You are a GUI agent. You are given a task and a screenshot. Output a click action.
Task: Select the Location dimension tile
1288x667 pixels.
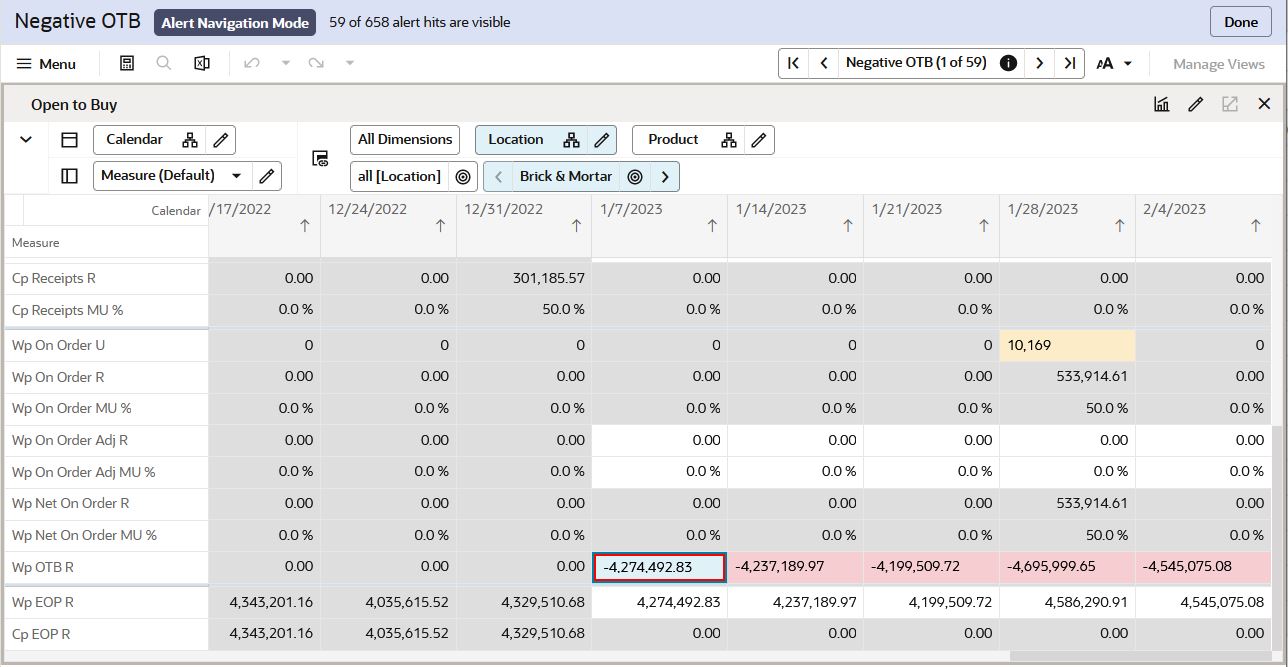point(516,140)
